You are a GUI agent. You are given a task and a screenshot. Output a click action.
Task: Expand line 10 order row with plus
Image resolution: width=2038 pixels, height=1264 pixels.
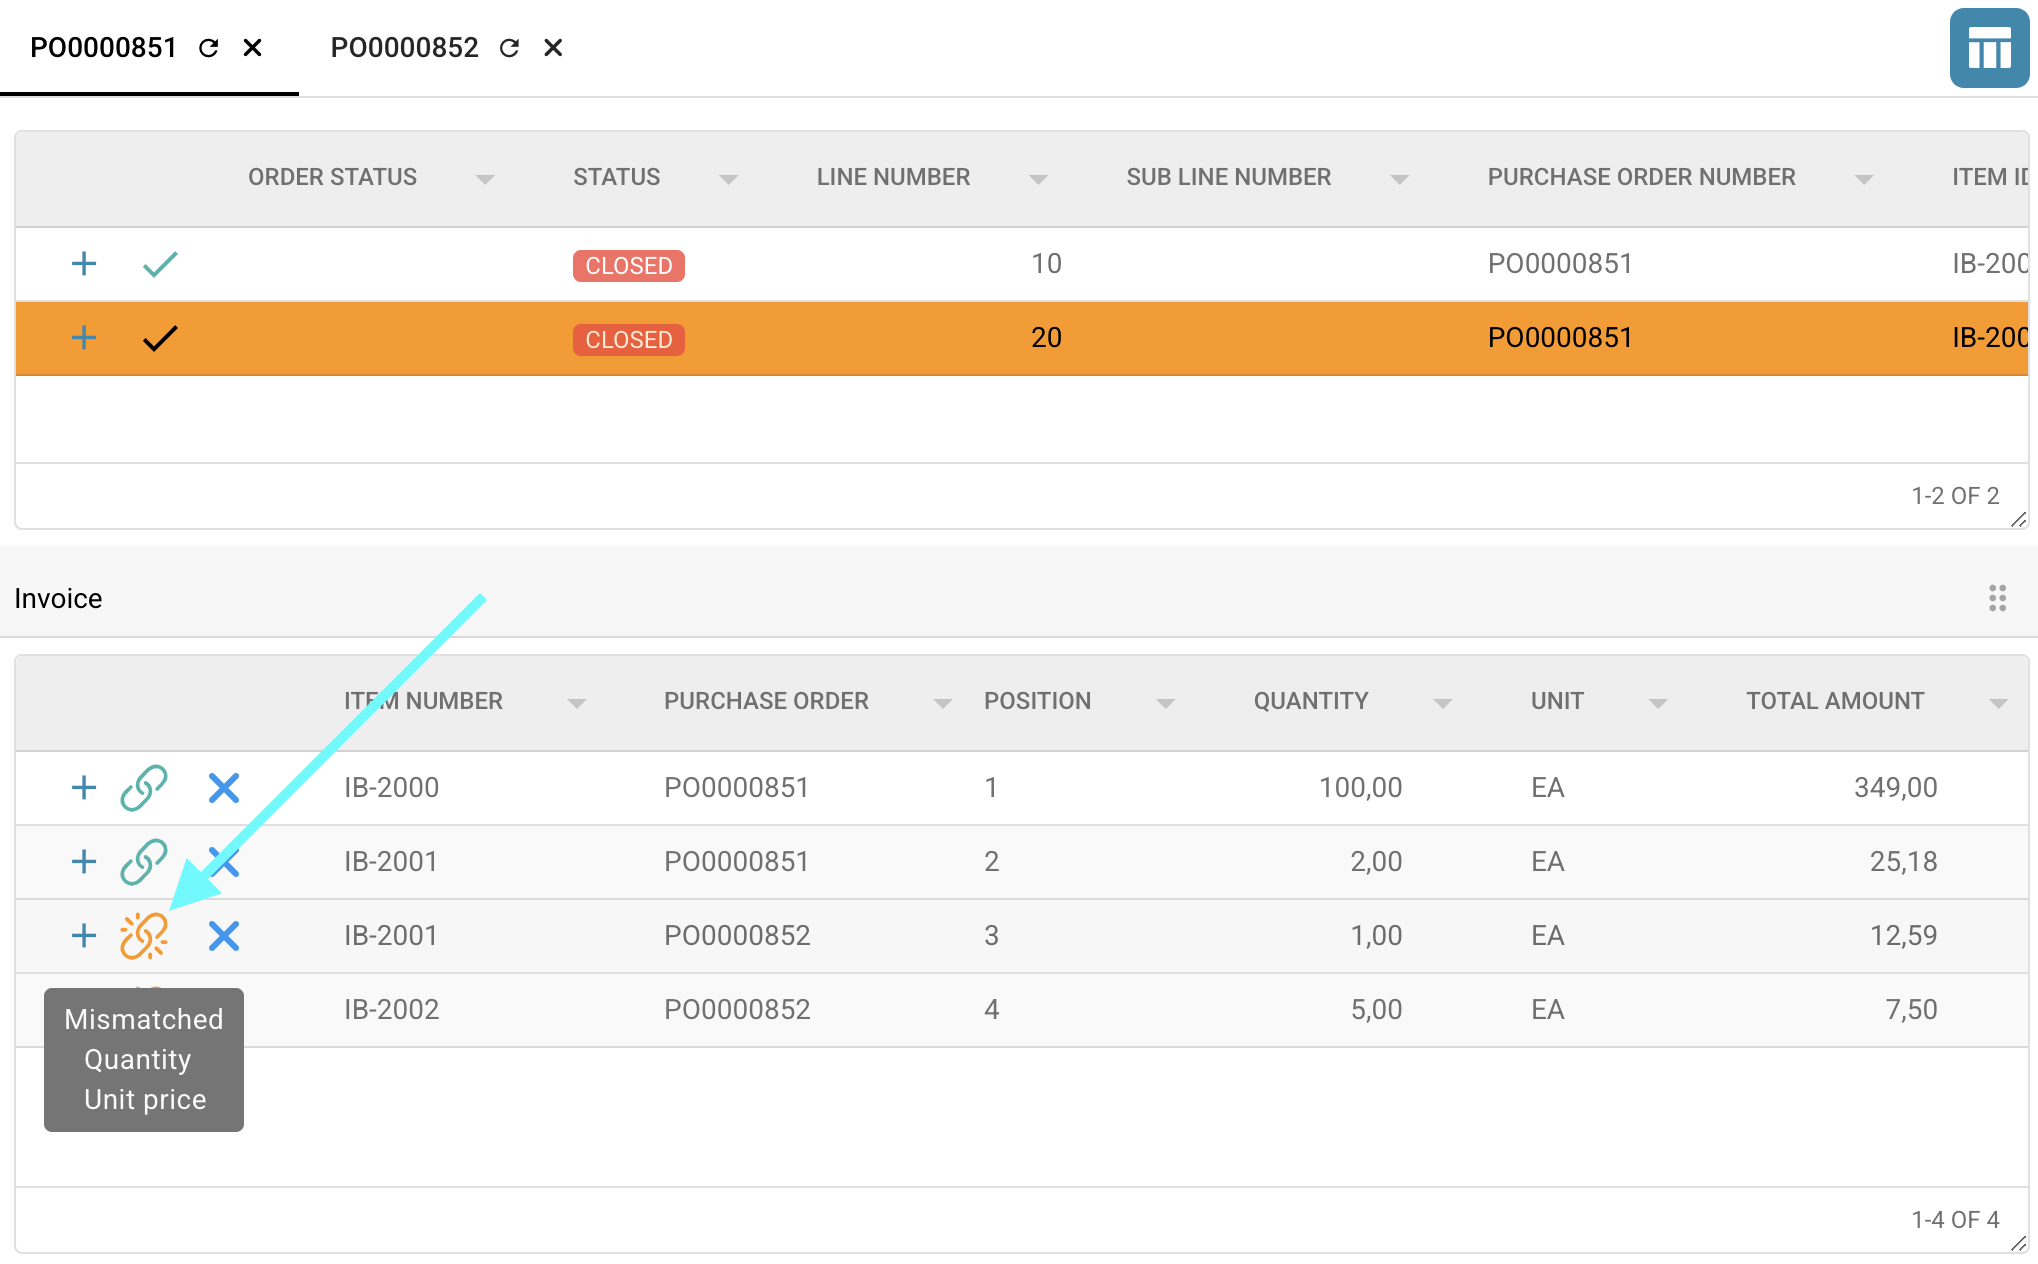pos(84,264)
